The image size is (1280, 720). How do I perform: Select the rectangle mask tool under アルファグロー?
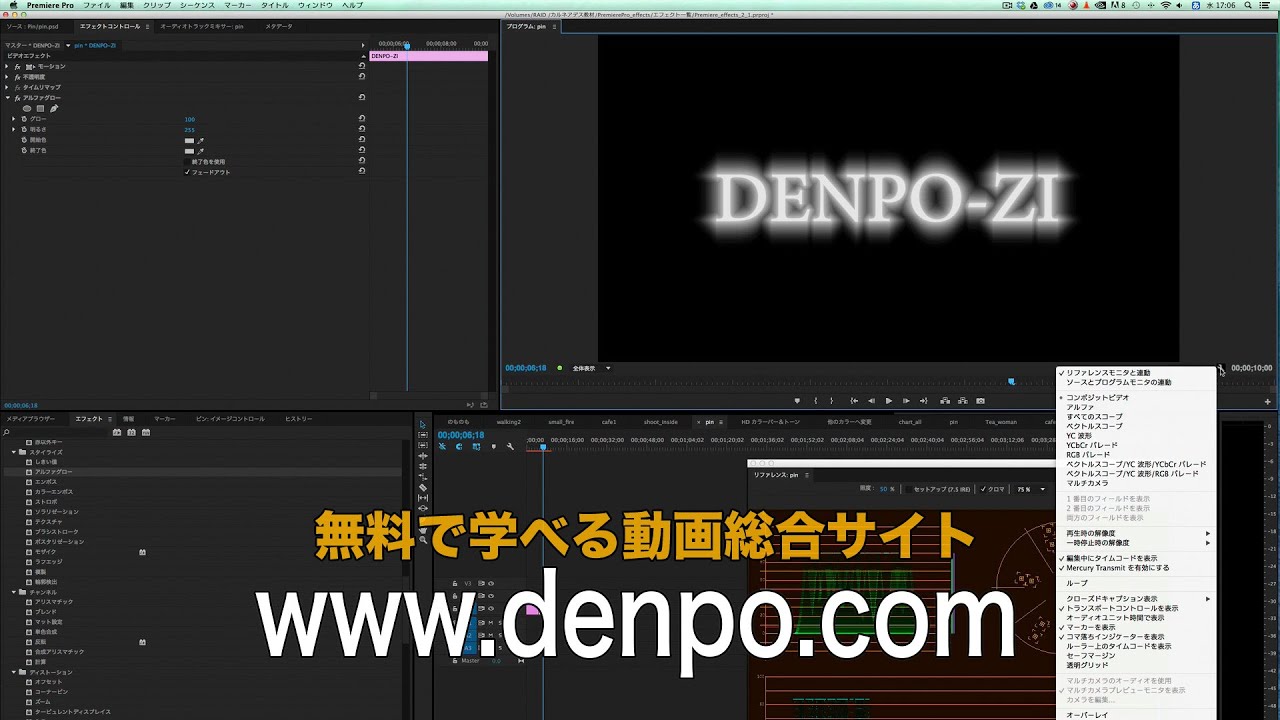tap(40, 108)
